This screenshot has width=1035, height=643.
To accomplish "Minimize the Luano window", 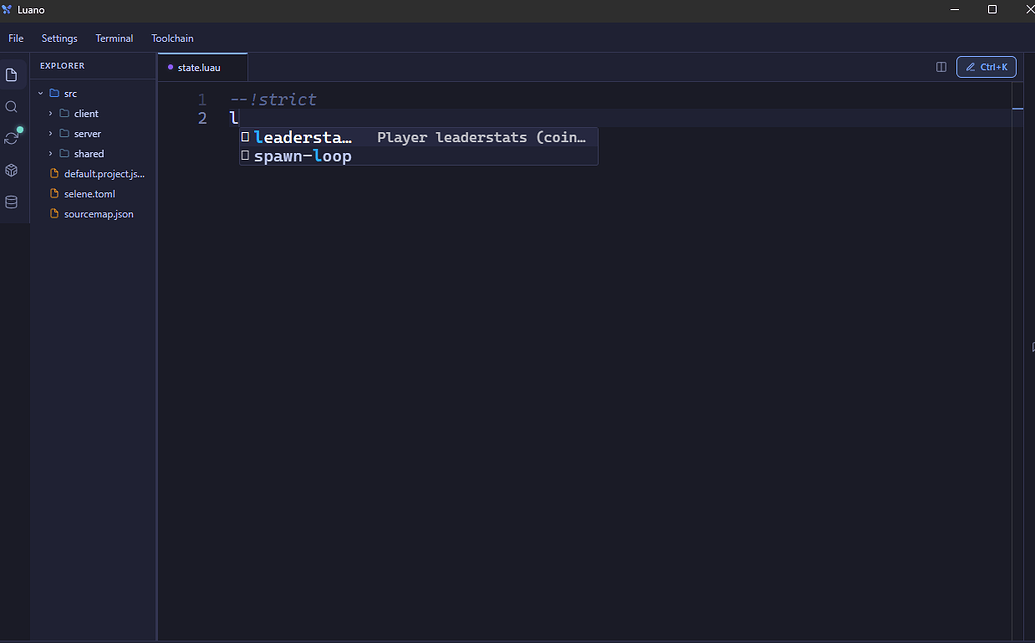I will point(954,9).
